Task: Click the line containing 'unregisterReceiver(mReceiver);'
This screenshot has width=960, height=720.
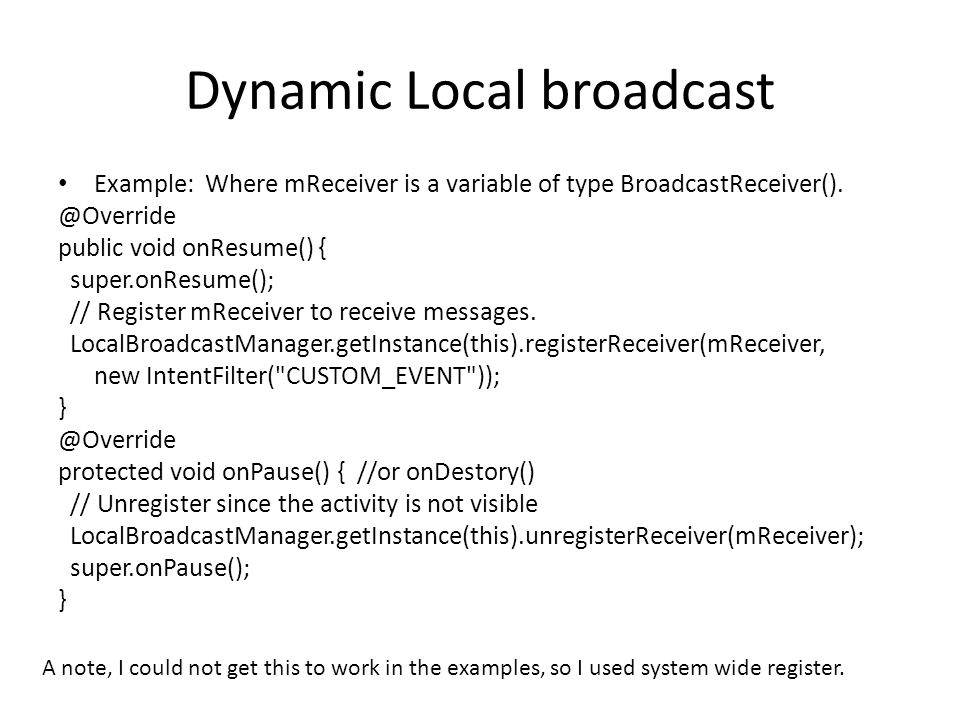Action: coord(467,536)
